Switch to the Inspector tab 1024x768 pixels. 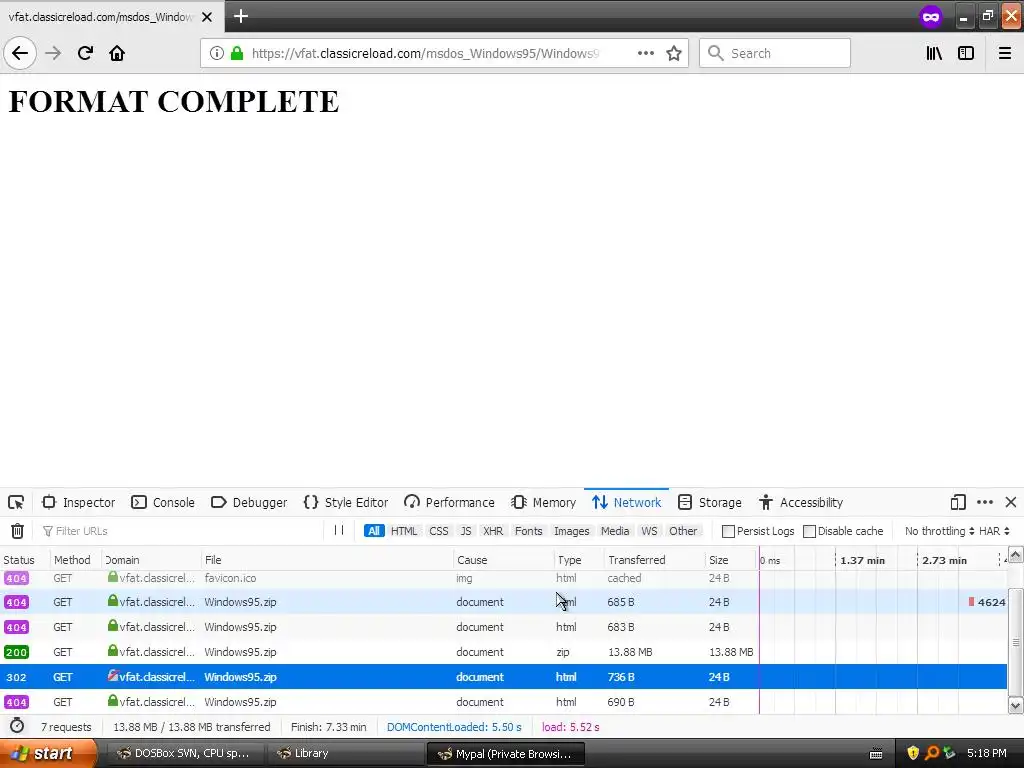79,502
